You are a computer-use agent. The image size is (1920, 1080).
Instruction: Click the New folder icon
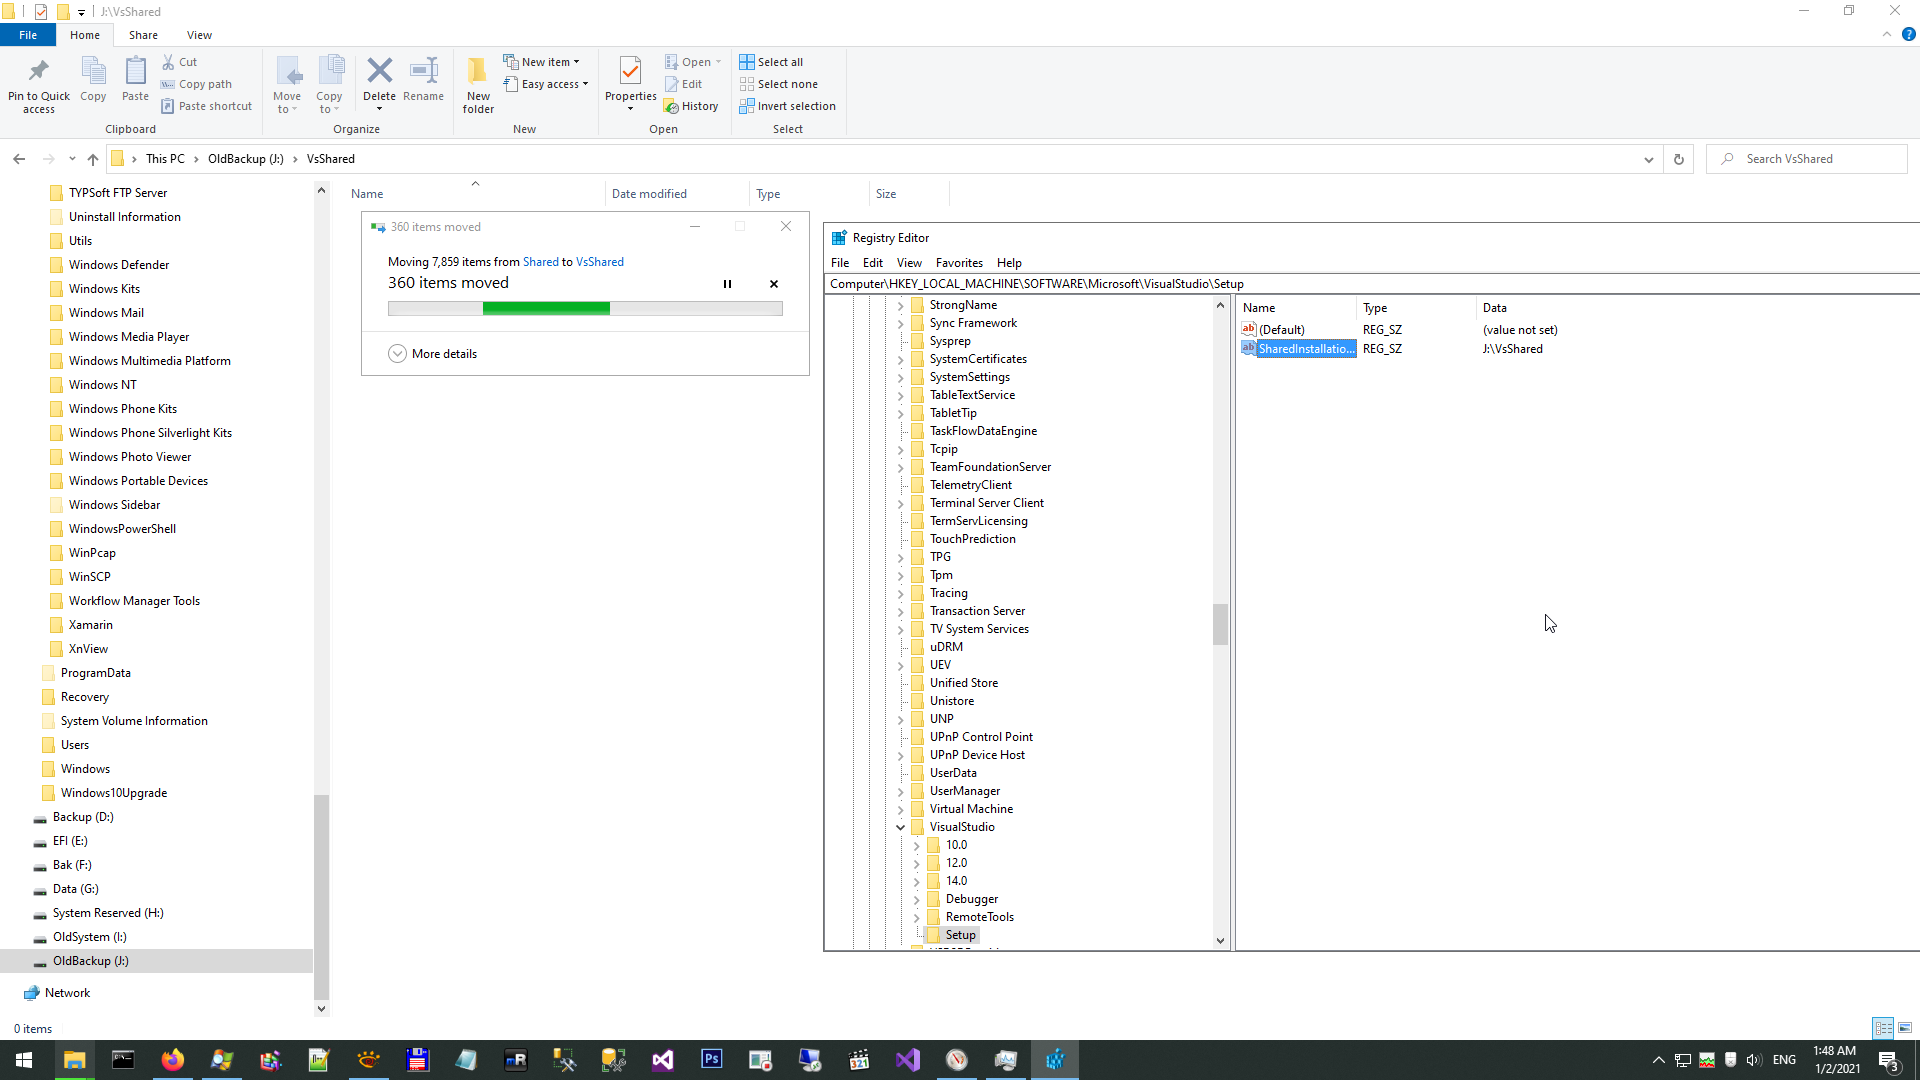pos(478,72)
